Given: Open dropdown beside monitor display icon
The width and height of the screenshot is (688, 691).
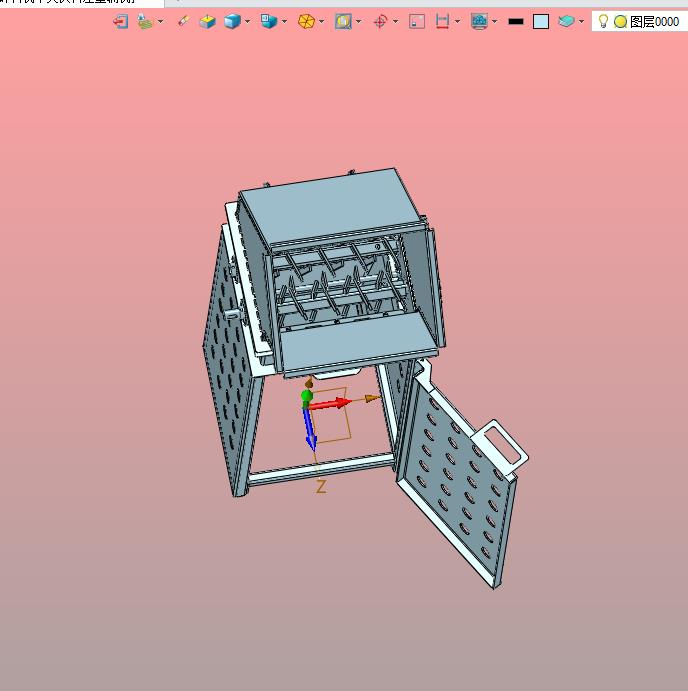Looking at the screenshot, I should coord(495,21).
